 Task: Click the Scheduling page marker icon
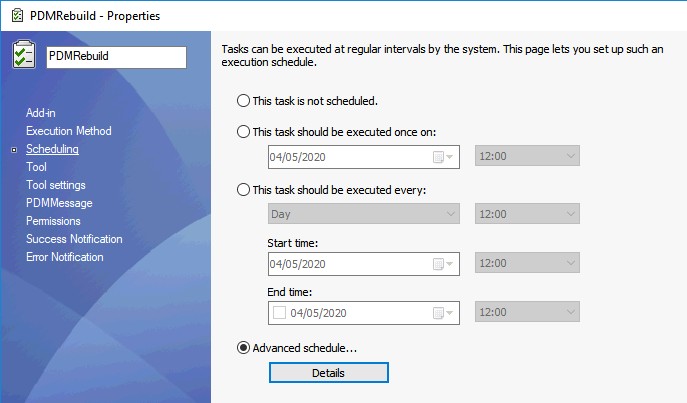point(13,150)
